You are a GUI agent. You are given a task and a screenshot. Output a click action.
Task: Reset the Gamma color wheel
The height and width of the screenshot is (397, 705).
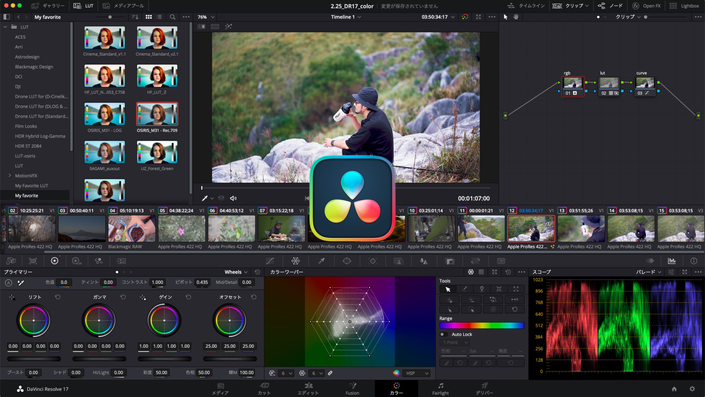(123, 297)
